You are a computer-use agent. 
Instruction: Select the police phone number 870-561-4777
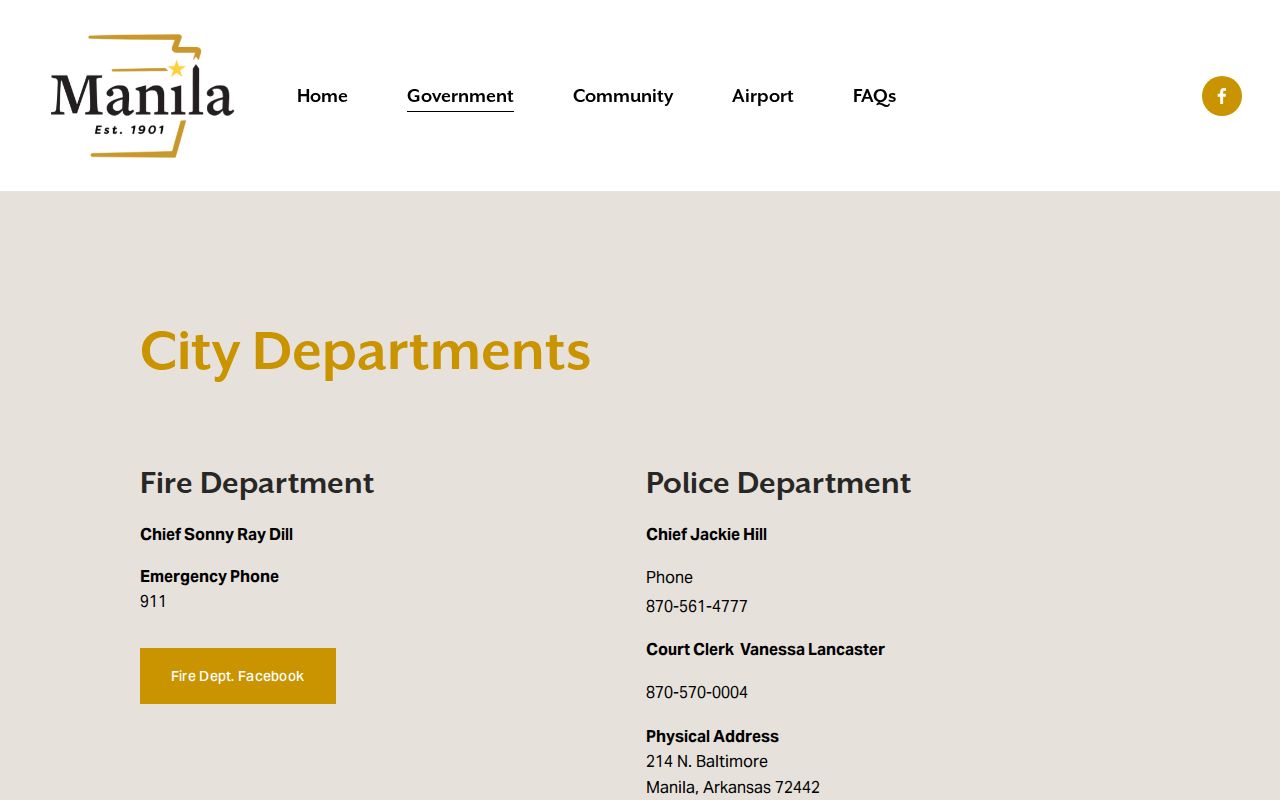pos(697,606)
